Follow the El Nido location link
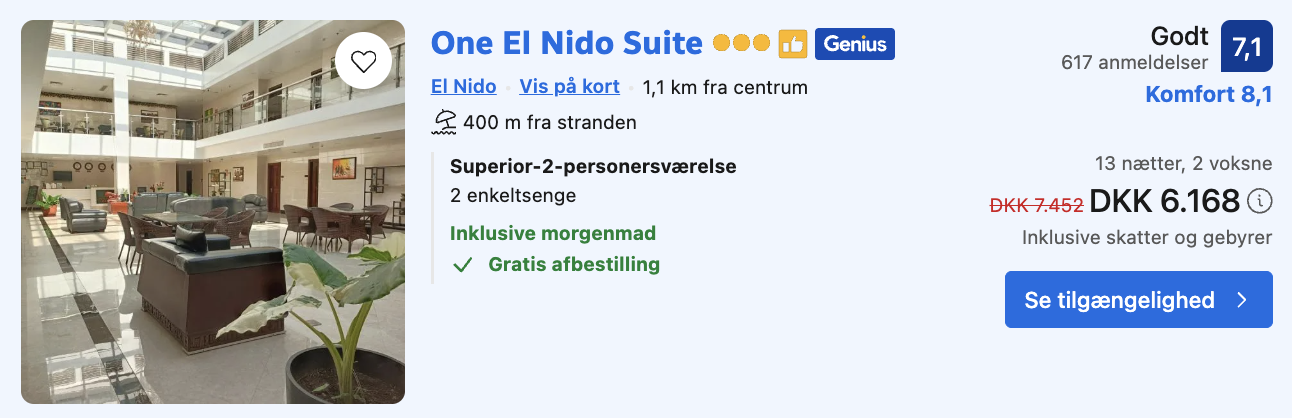The image size is (1292, 418). 463,87
